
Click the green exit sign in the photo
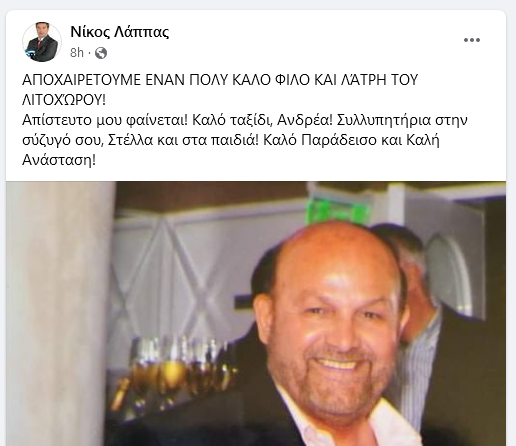[x=338, y=210]
